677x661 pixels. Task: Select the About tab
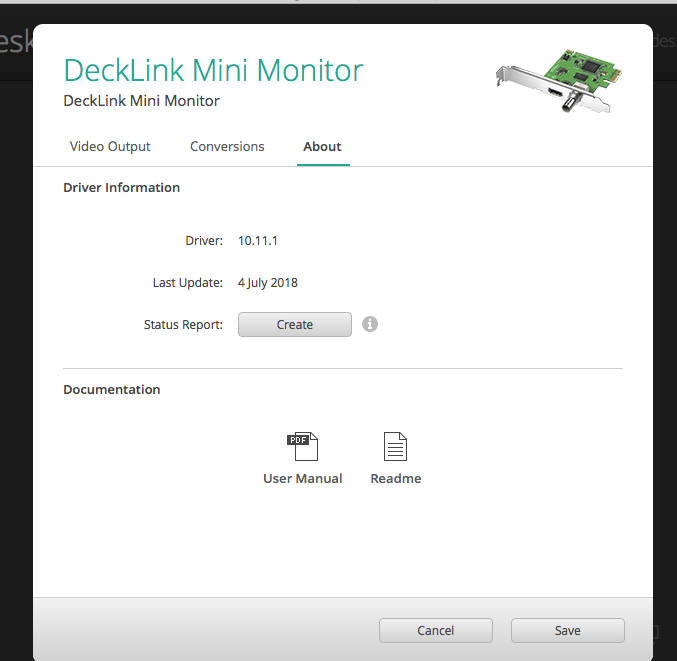322,146
